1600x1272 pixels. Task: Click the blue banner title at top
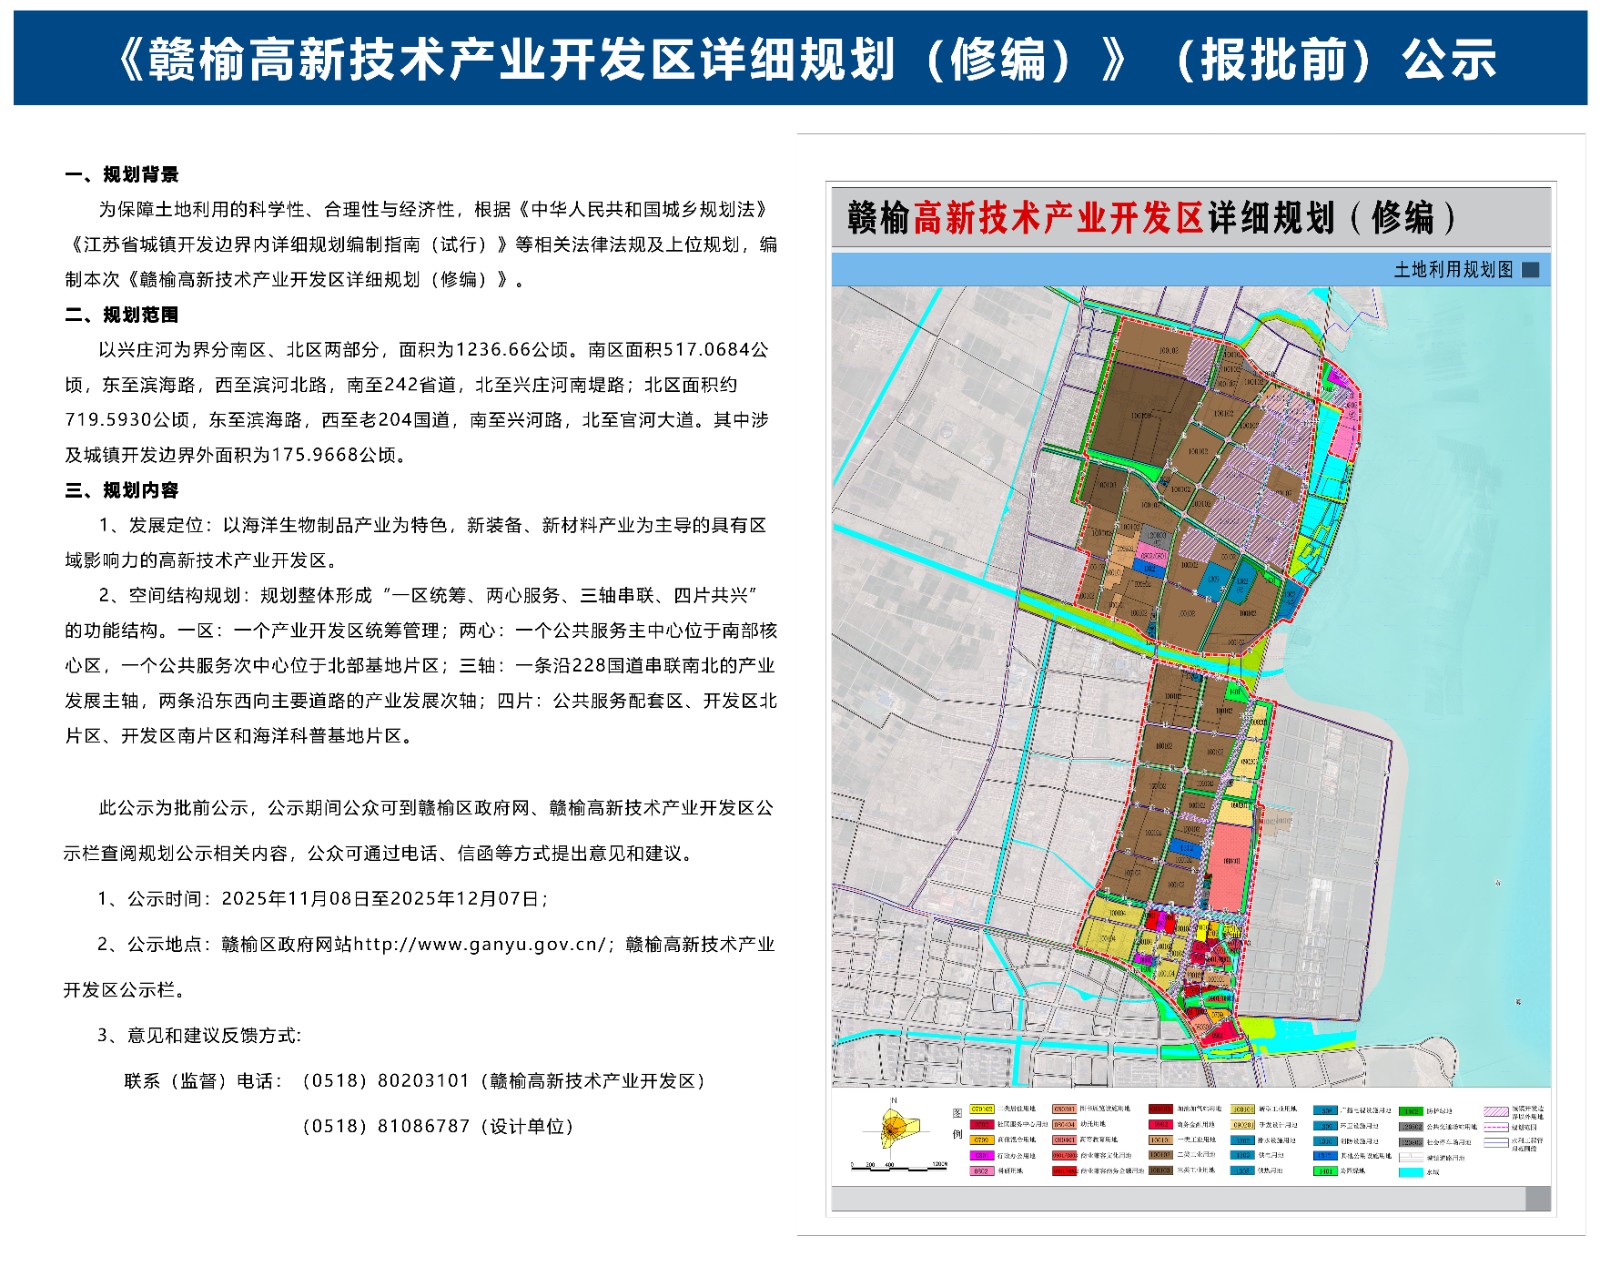(x=800, y=59)
